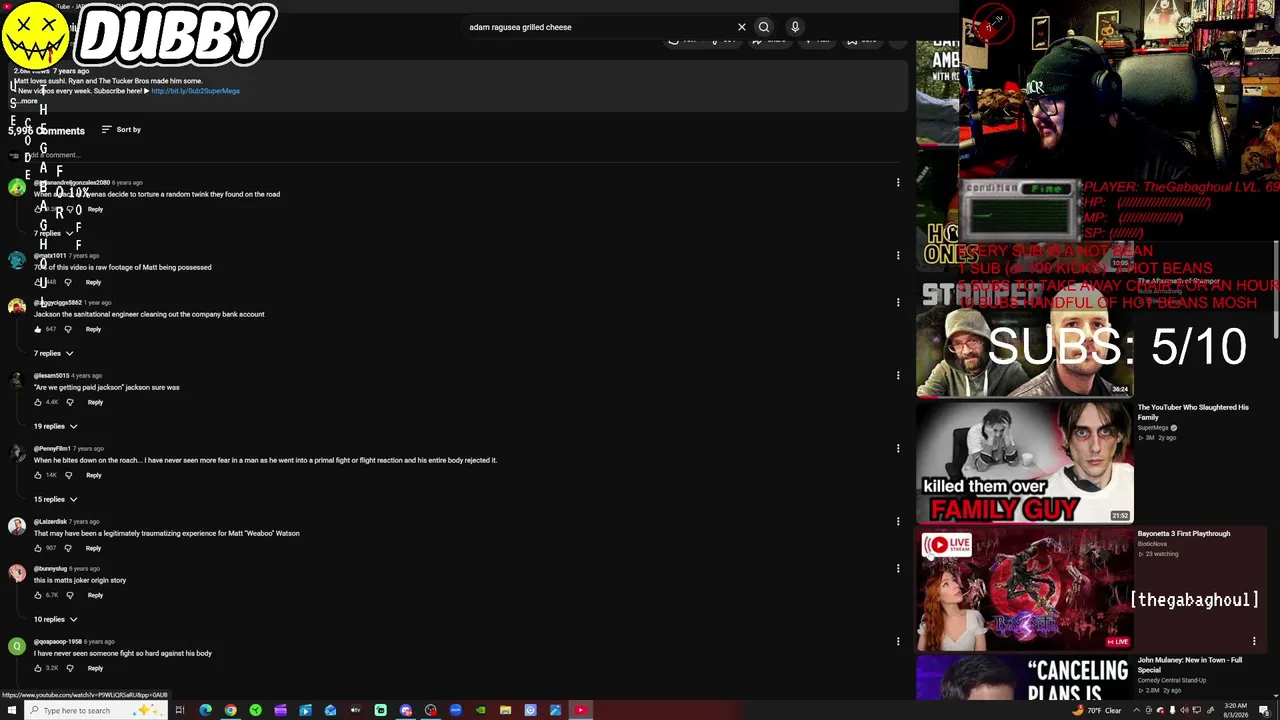Open options menu for the matx1011 comment
1280x720 pixels.
click(898, 255)
